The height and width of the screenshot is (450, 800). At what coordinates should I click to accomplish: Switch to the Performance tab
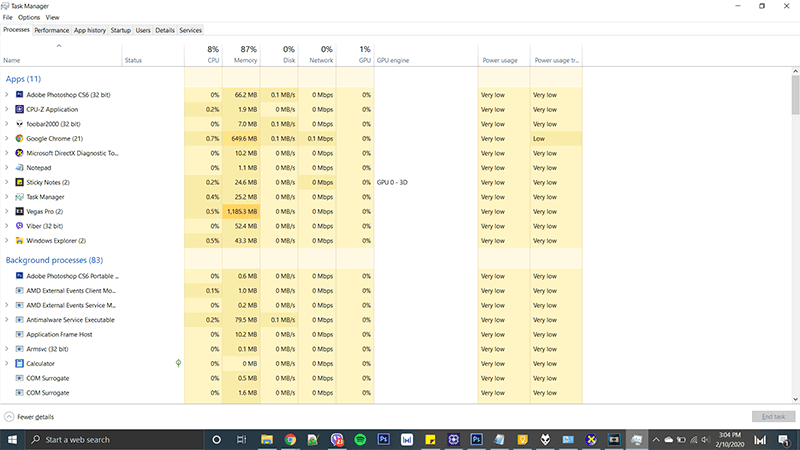click(x=52, y=30)
